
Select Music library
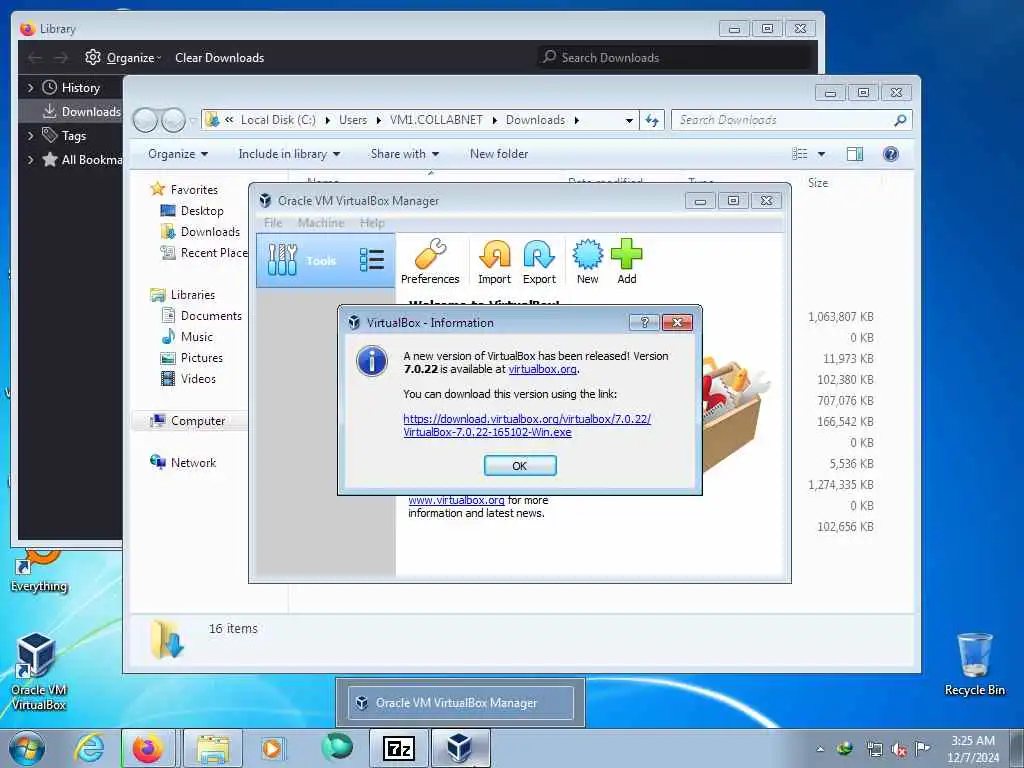(197, 337)
